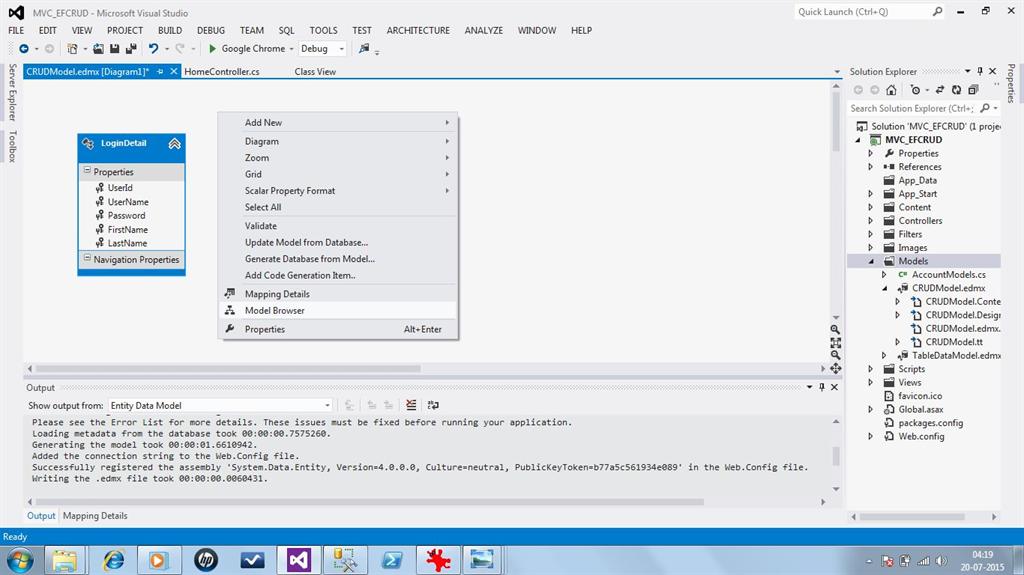Screen dimensions: 1024x575
Task: Open Internet Explorer from the taskbar
Action: pos(114,561)
